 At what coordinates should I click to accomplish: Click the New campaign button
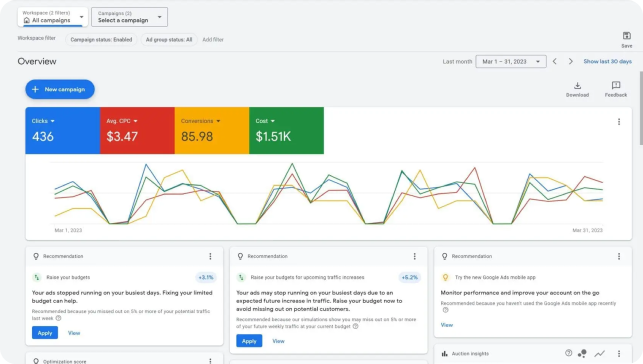click(x=60, y=89)
